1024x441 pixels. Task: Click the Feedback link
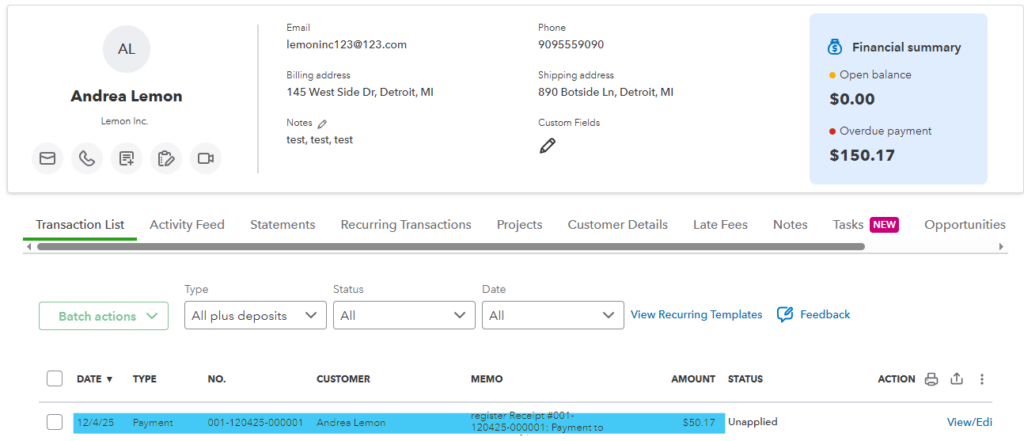pos(825,314)
